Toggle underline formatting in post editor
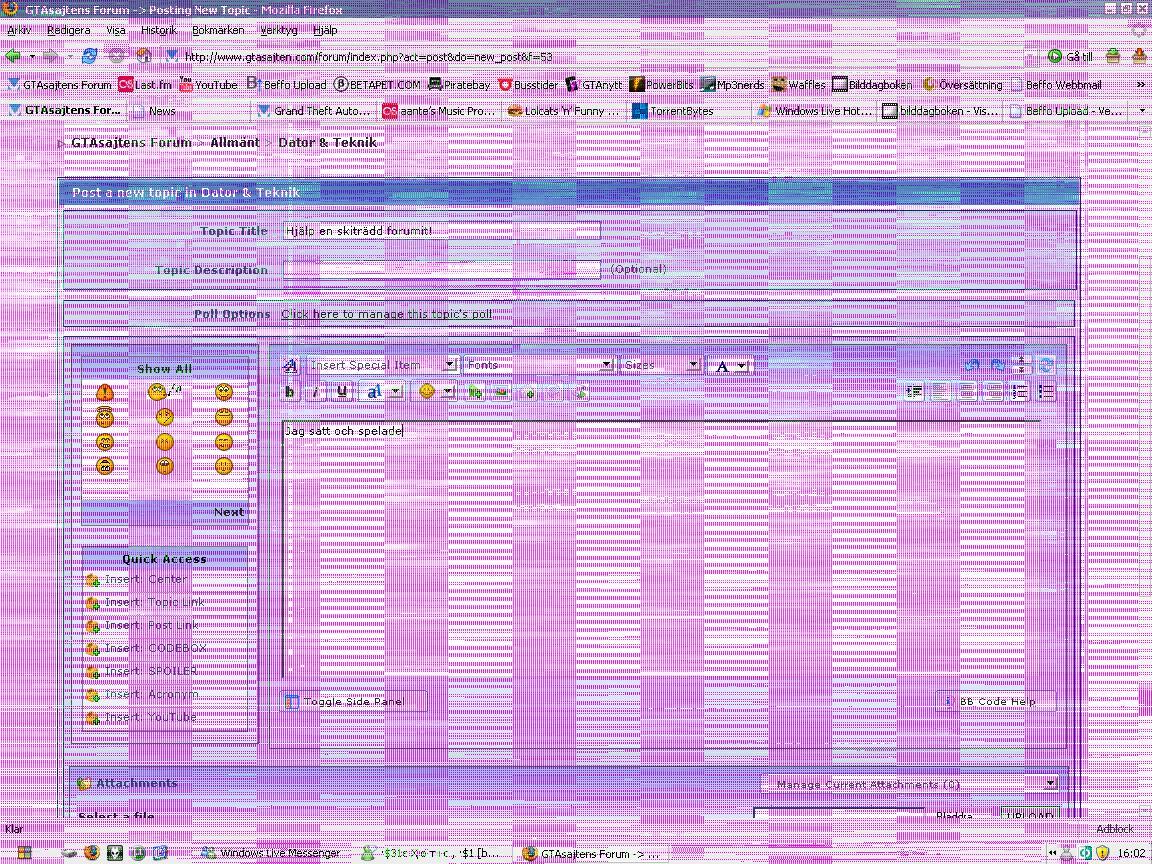The image size is (1152, 864). click(x=342, y=392)
